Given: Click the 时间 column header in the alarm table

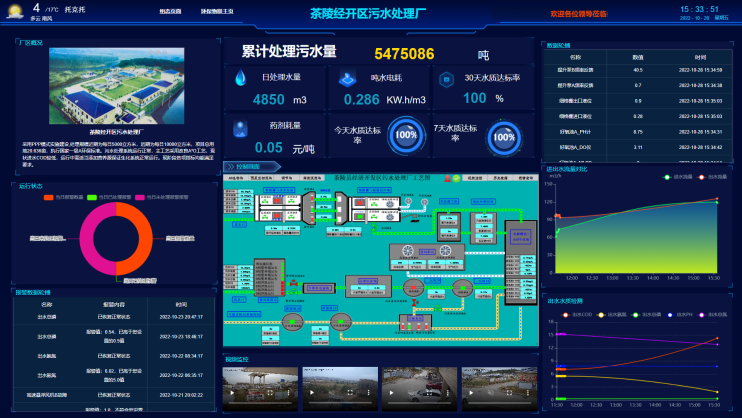Looking at the screenshot, I should [x=181, y=304].
